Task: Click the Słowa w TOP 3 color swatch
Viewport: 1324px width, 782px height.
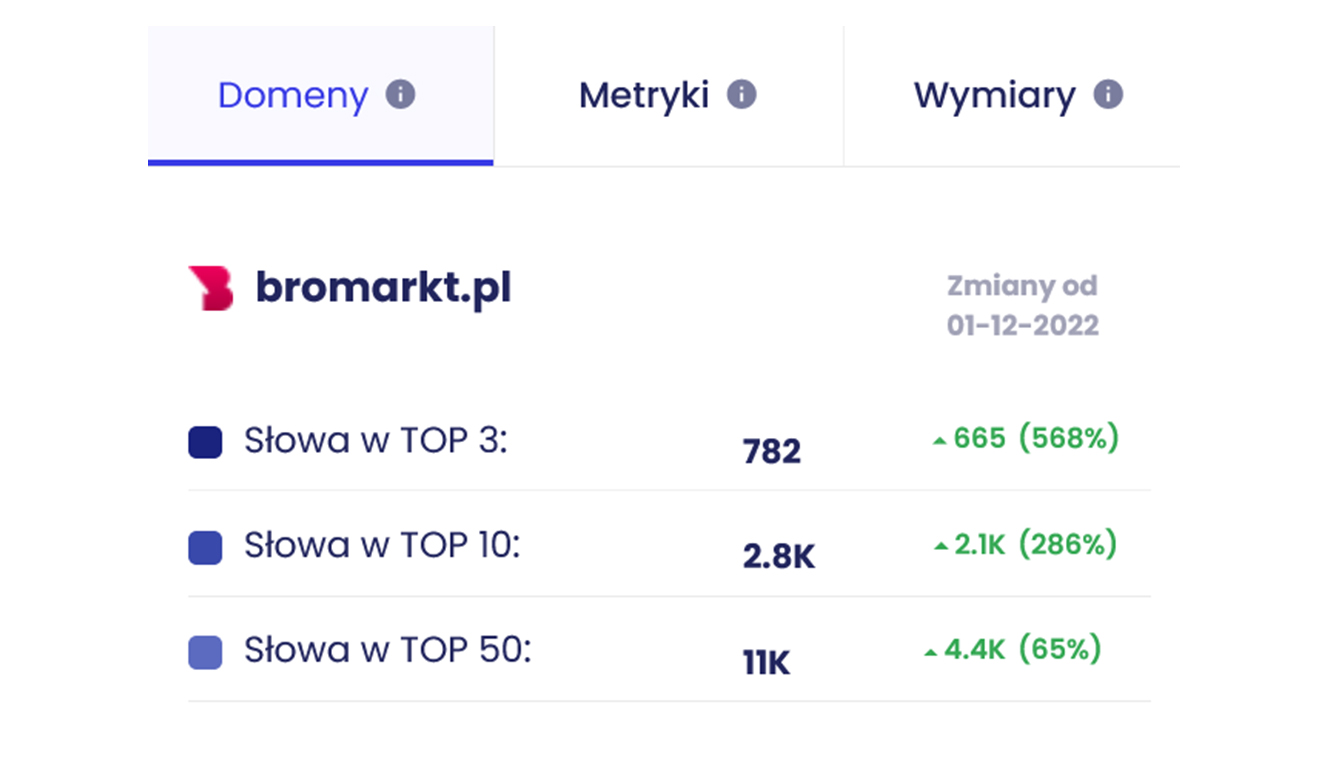Action: [205, 442]
